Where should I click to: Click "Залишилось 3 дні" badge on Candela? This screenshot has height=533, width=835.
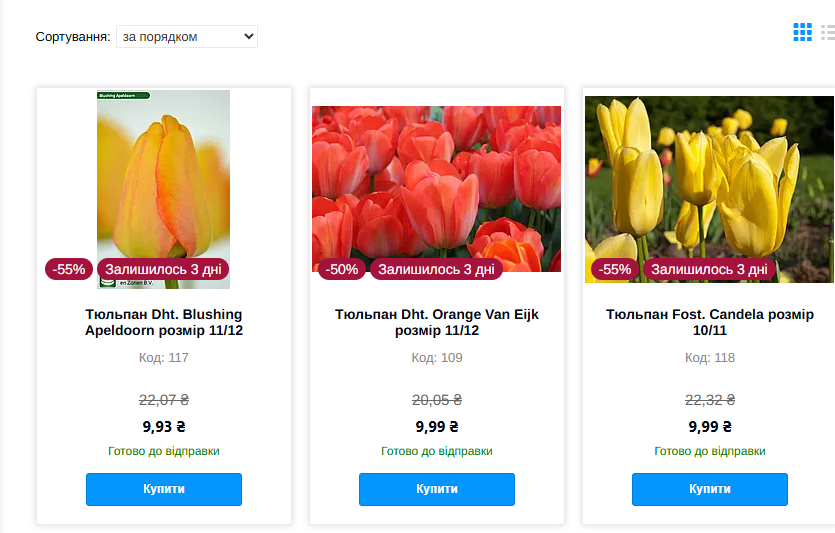coord(709,269)
